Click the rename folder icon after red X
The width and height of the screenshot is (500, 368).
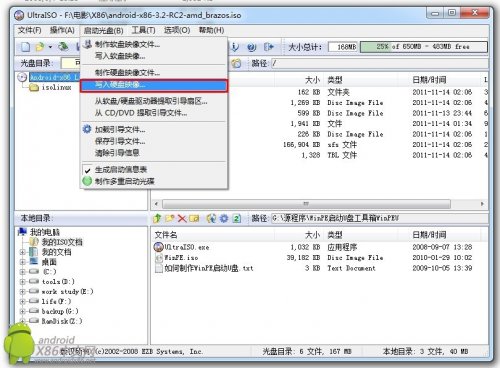[194, 218]
